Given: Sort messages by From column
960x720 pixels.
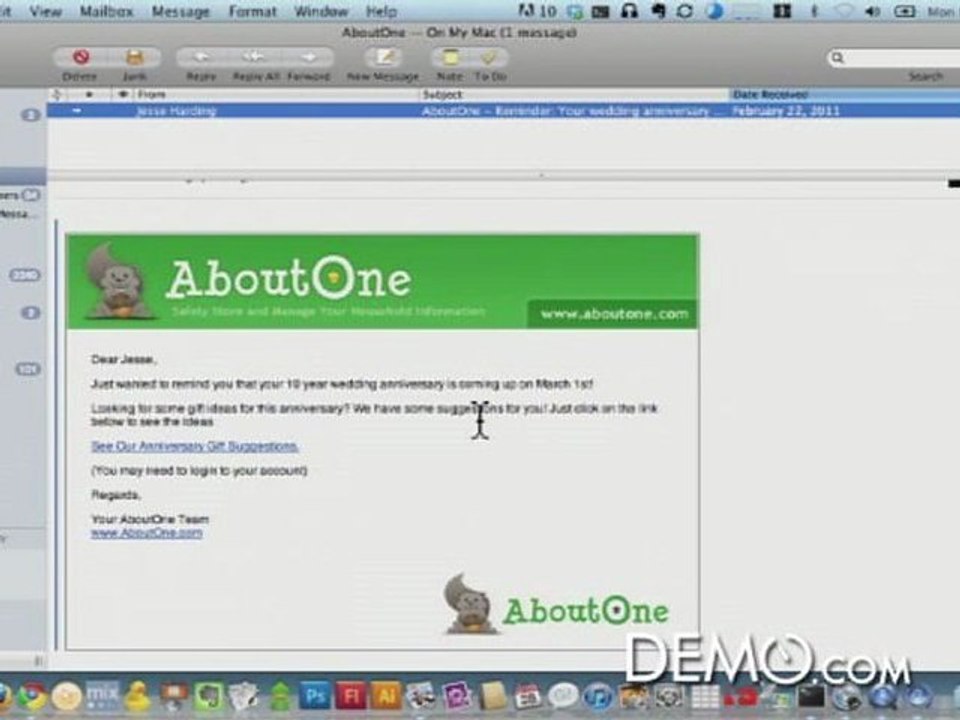Looking at the screenshot, I should [x=276, y=94].
